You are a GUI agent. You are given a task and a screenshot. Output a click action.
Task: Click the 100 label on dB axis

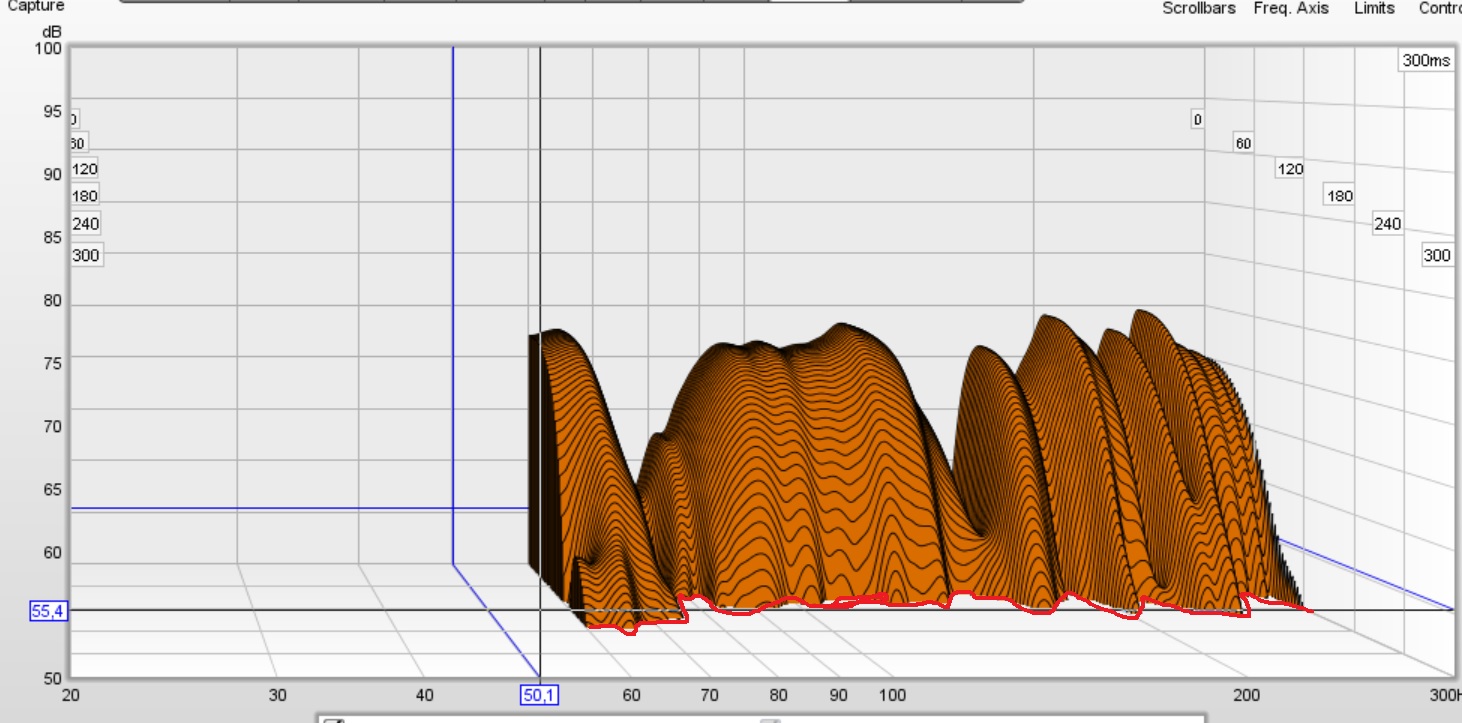point(50,48)
